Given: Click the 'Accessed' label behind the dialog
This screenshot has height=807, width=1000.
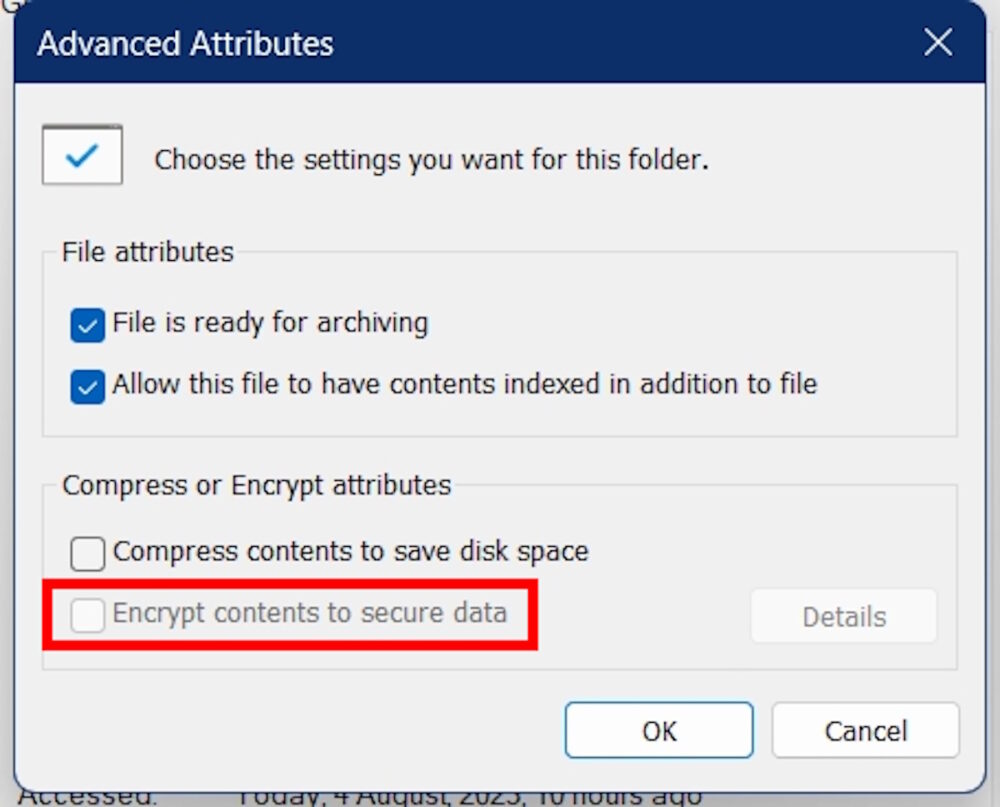Looking at the screenshot, I should (88, 798).
